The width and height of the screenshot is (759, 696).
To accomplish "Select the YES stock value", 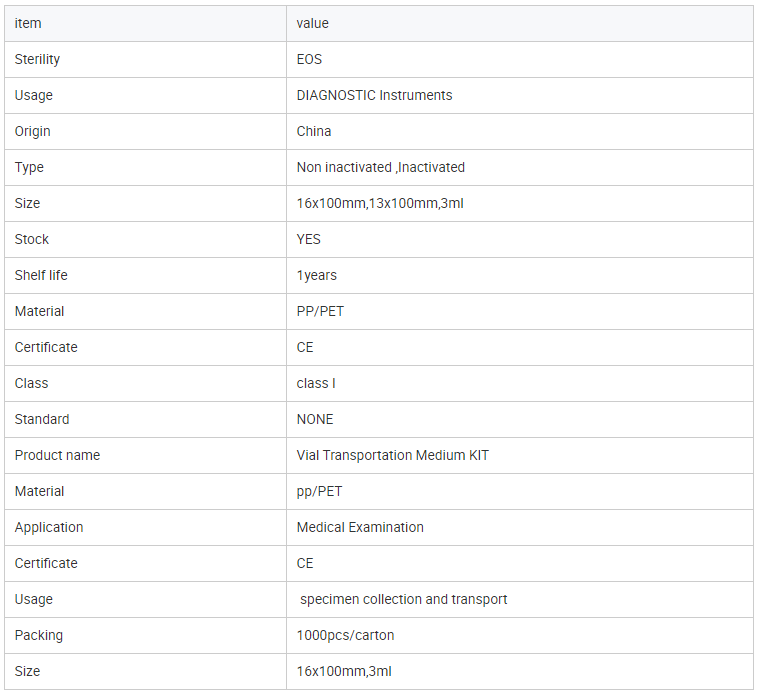I will (309, 239).
